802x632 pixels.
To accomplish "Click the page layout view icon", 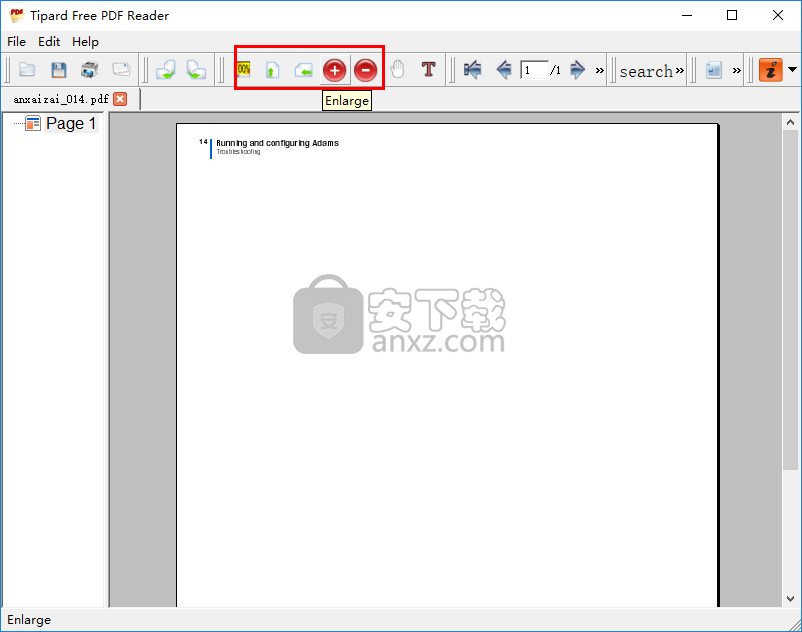I will click(x=714, y=70).
